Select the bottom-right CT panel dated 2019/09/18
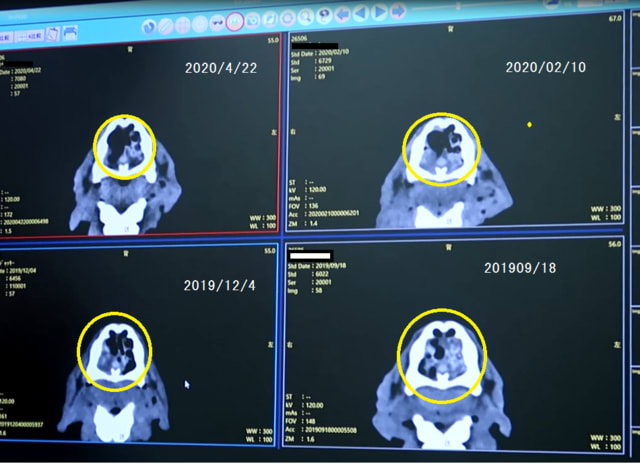The image size is (640, 466). [453, 345]
